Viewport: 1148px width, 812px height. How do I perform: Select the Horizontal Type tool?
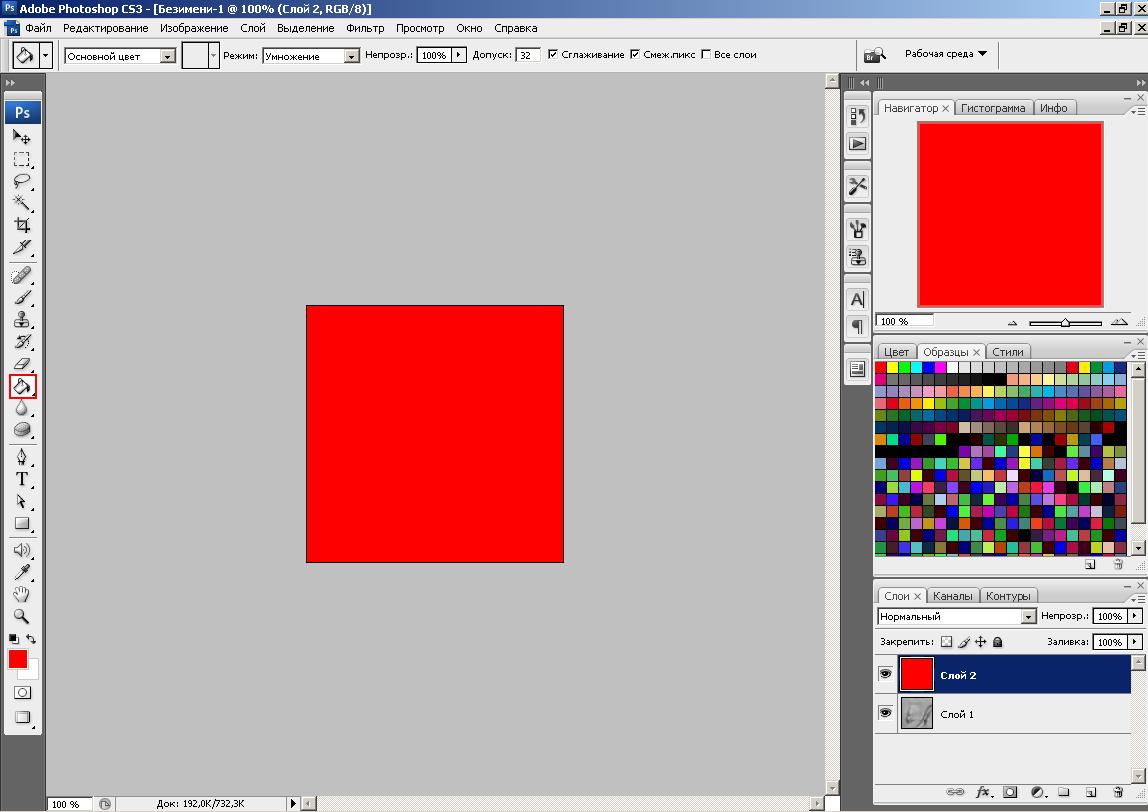(x=22, y=479)
